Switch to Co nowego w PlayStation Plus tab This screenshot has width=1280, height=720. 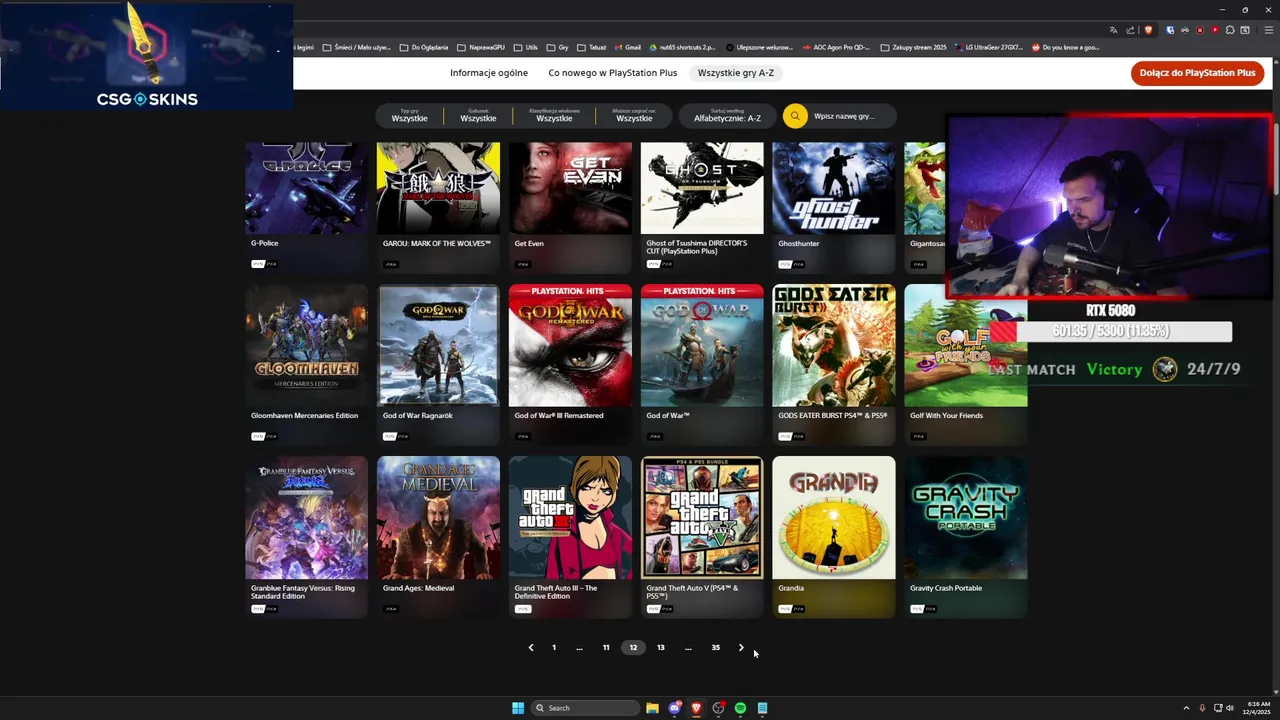tap(612, 73)
